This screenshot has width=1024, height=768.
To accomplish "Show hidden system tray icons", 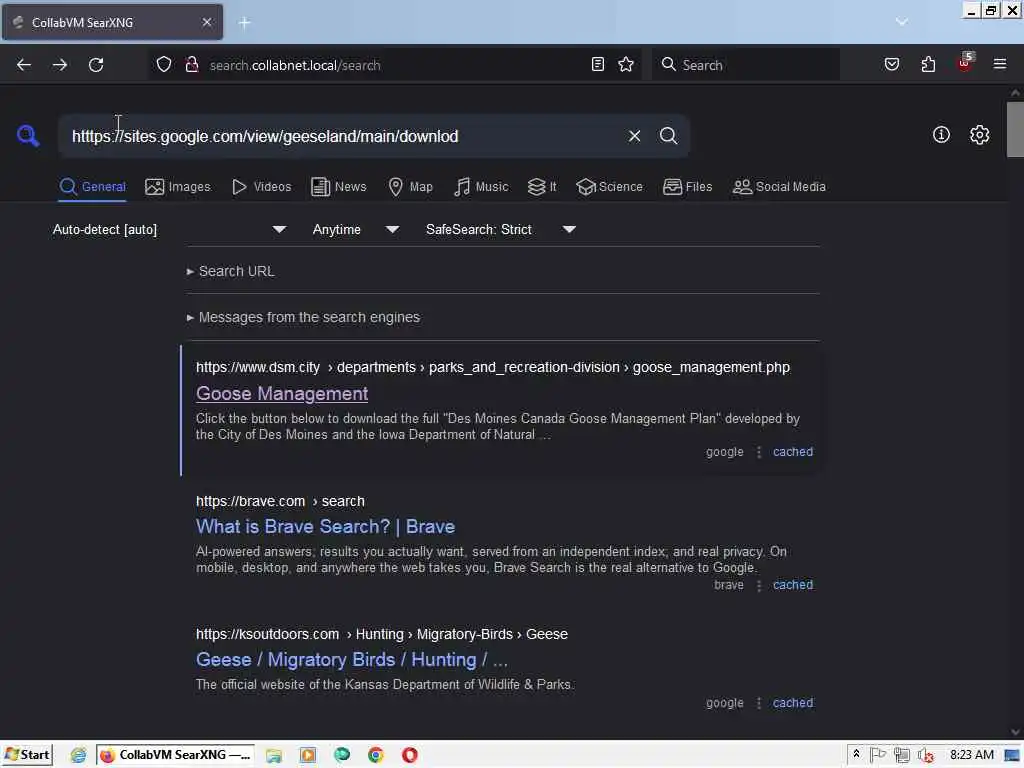I will [856, 755].
